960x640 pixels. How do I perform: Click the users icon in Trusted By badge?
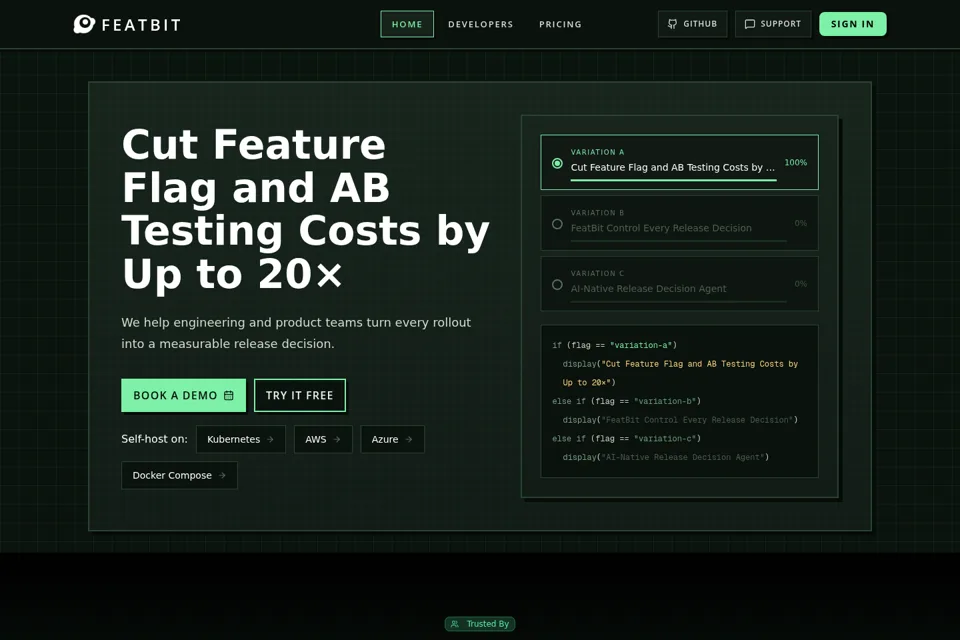(455, 623)
